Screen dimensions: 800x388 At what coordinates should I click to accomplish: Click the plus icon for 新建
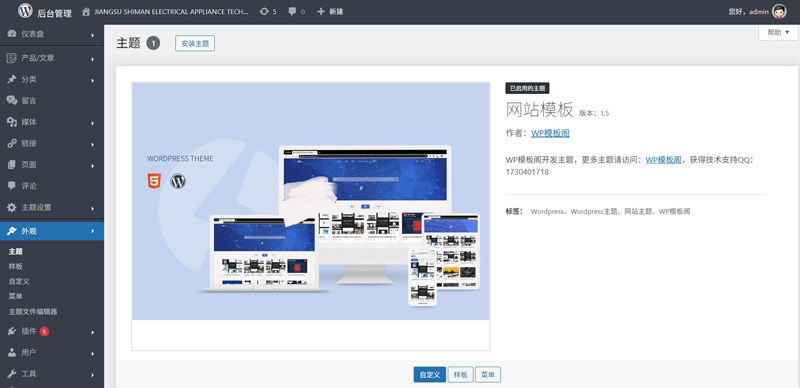320,11
